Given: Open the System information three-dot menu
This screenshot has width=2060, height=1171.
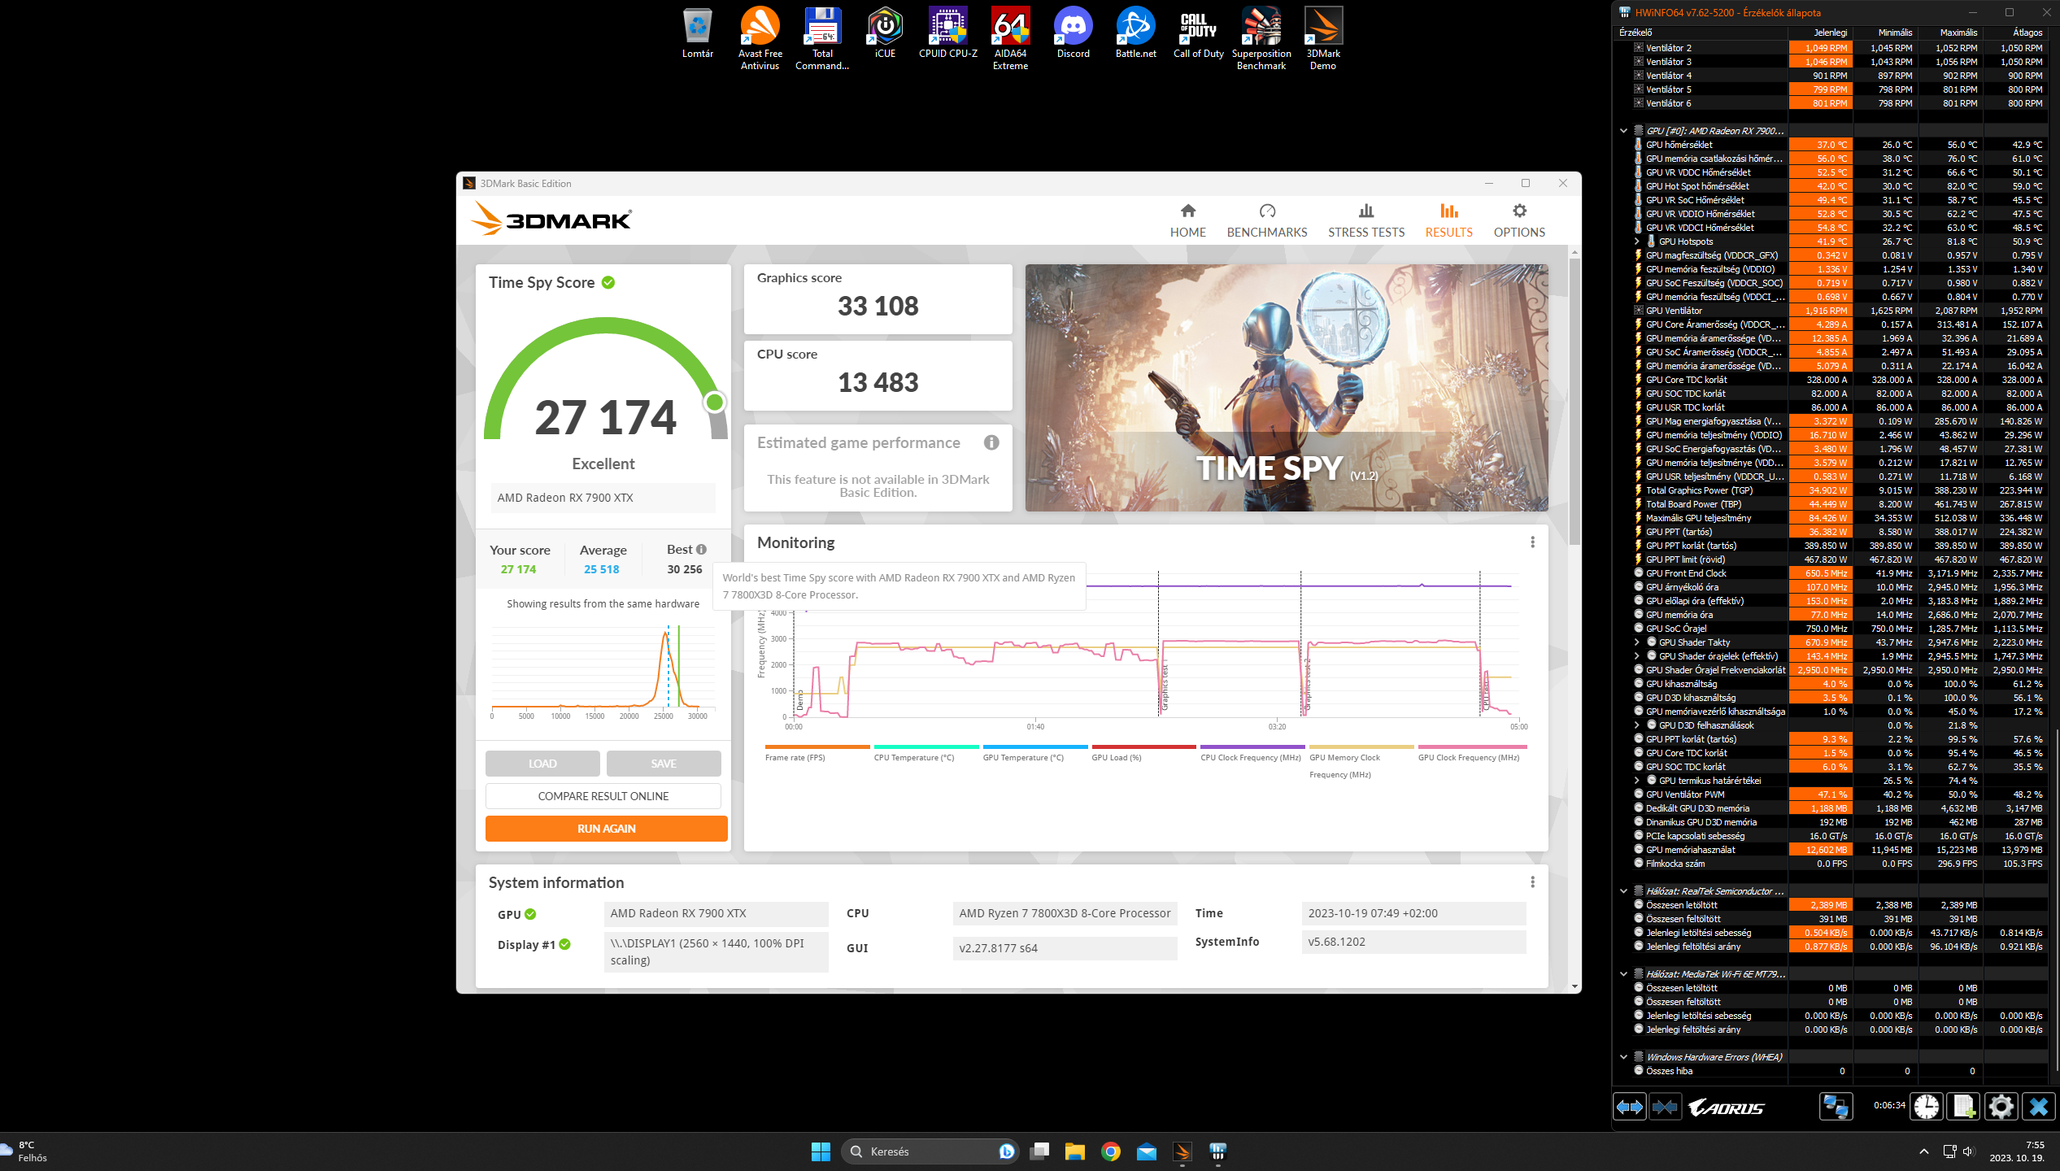Looking at the screenshot, I should click(1532, 882).
